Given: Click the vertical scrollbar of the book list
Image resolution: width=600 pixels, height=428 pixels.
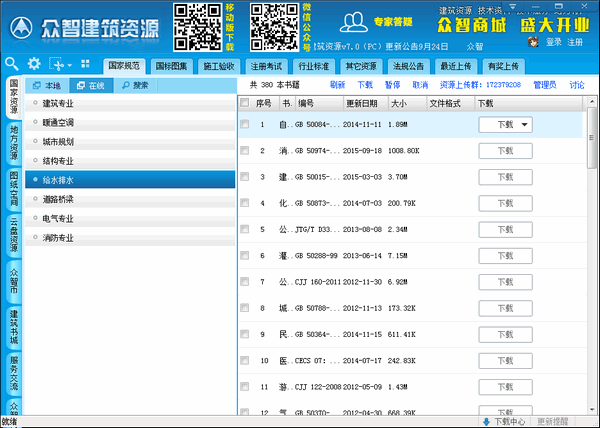Looking at the screenshot, I should 590,250.
